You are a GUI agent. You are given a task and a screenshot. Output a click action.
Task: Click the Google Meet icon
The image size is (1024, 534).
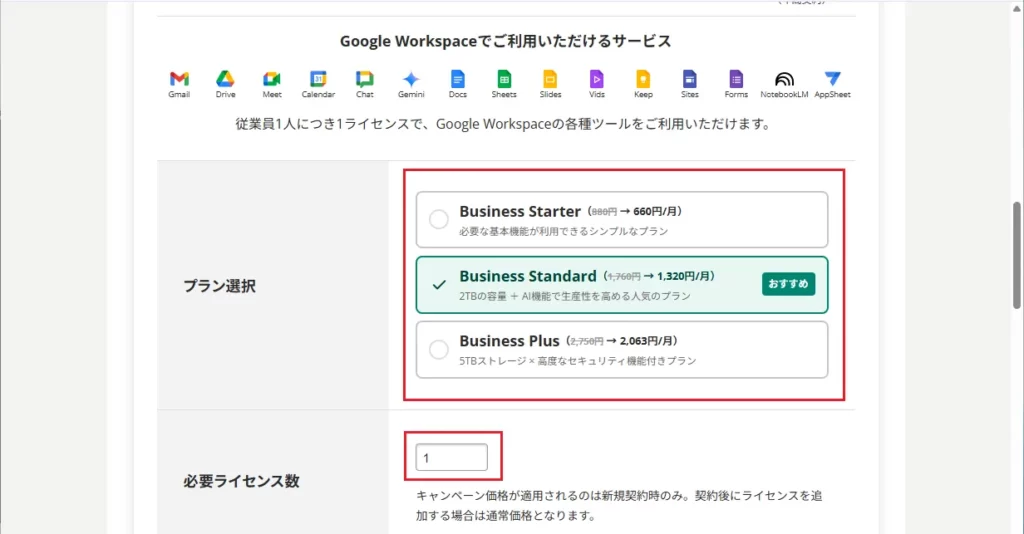272,79
